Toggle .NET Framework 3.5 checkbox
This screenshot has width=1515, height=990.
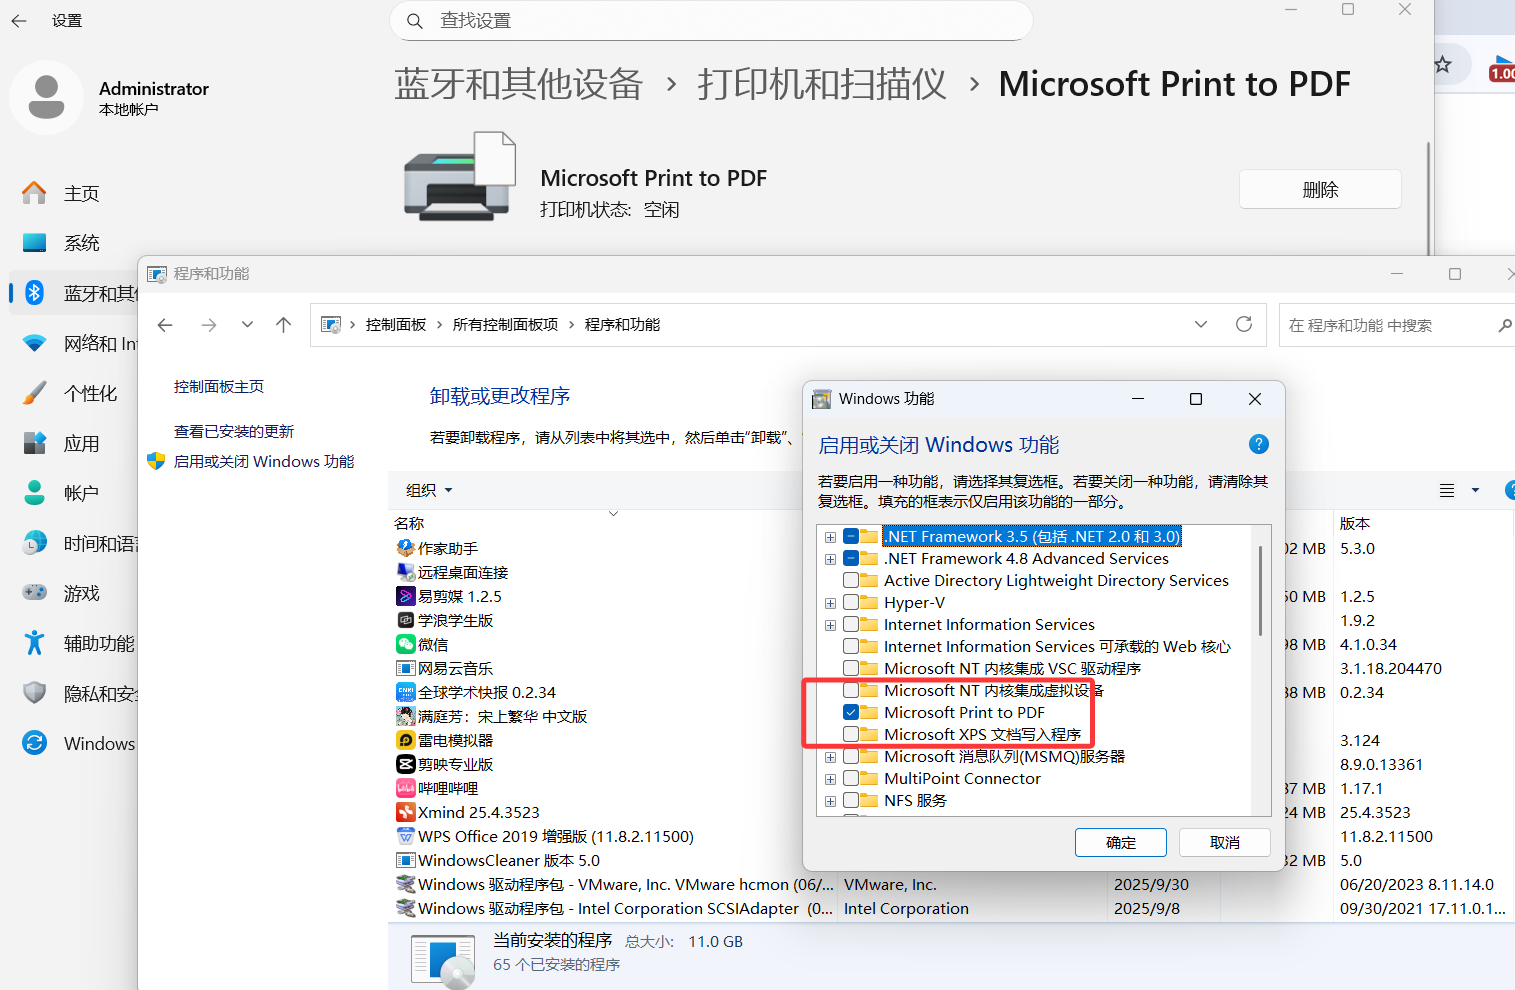pyautogui.click(x=851, y=536)
